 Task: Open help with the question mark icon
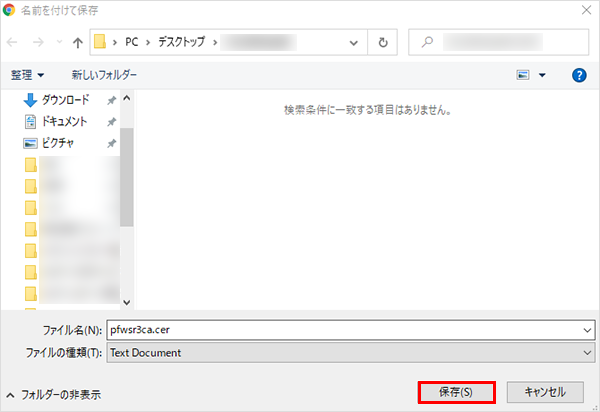(x=579, y=75)
